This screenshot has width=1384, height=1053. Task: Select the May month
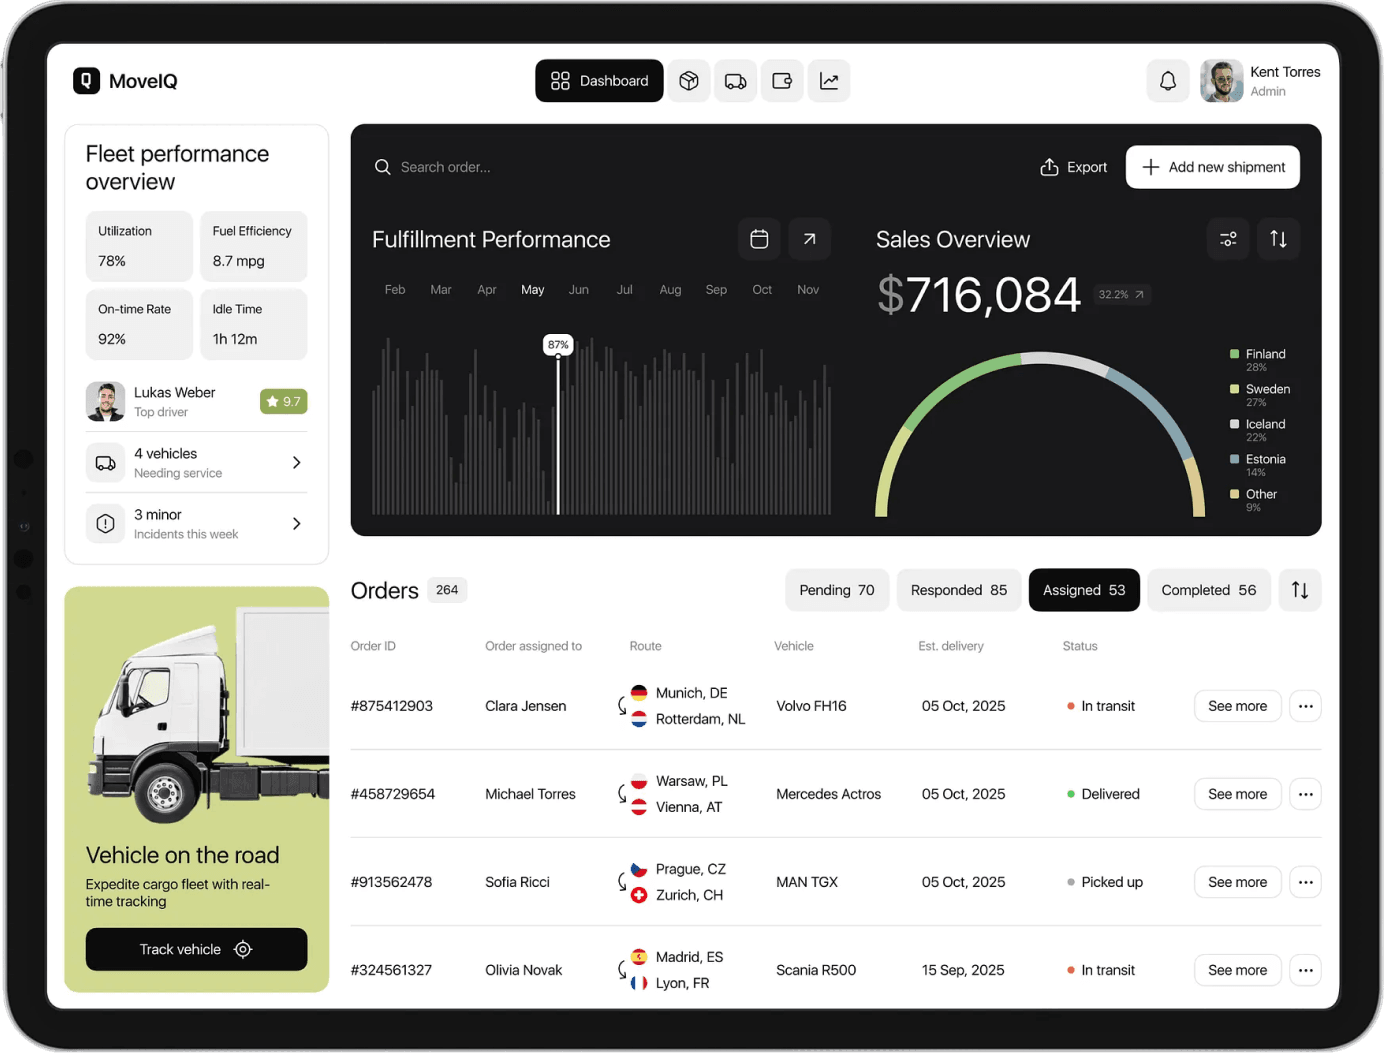coord(533,290)
